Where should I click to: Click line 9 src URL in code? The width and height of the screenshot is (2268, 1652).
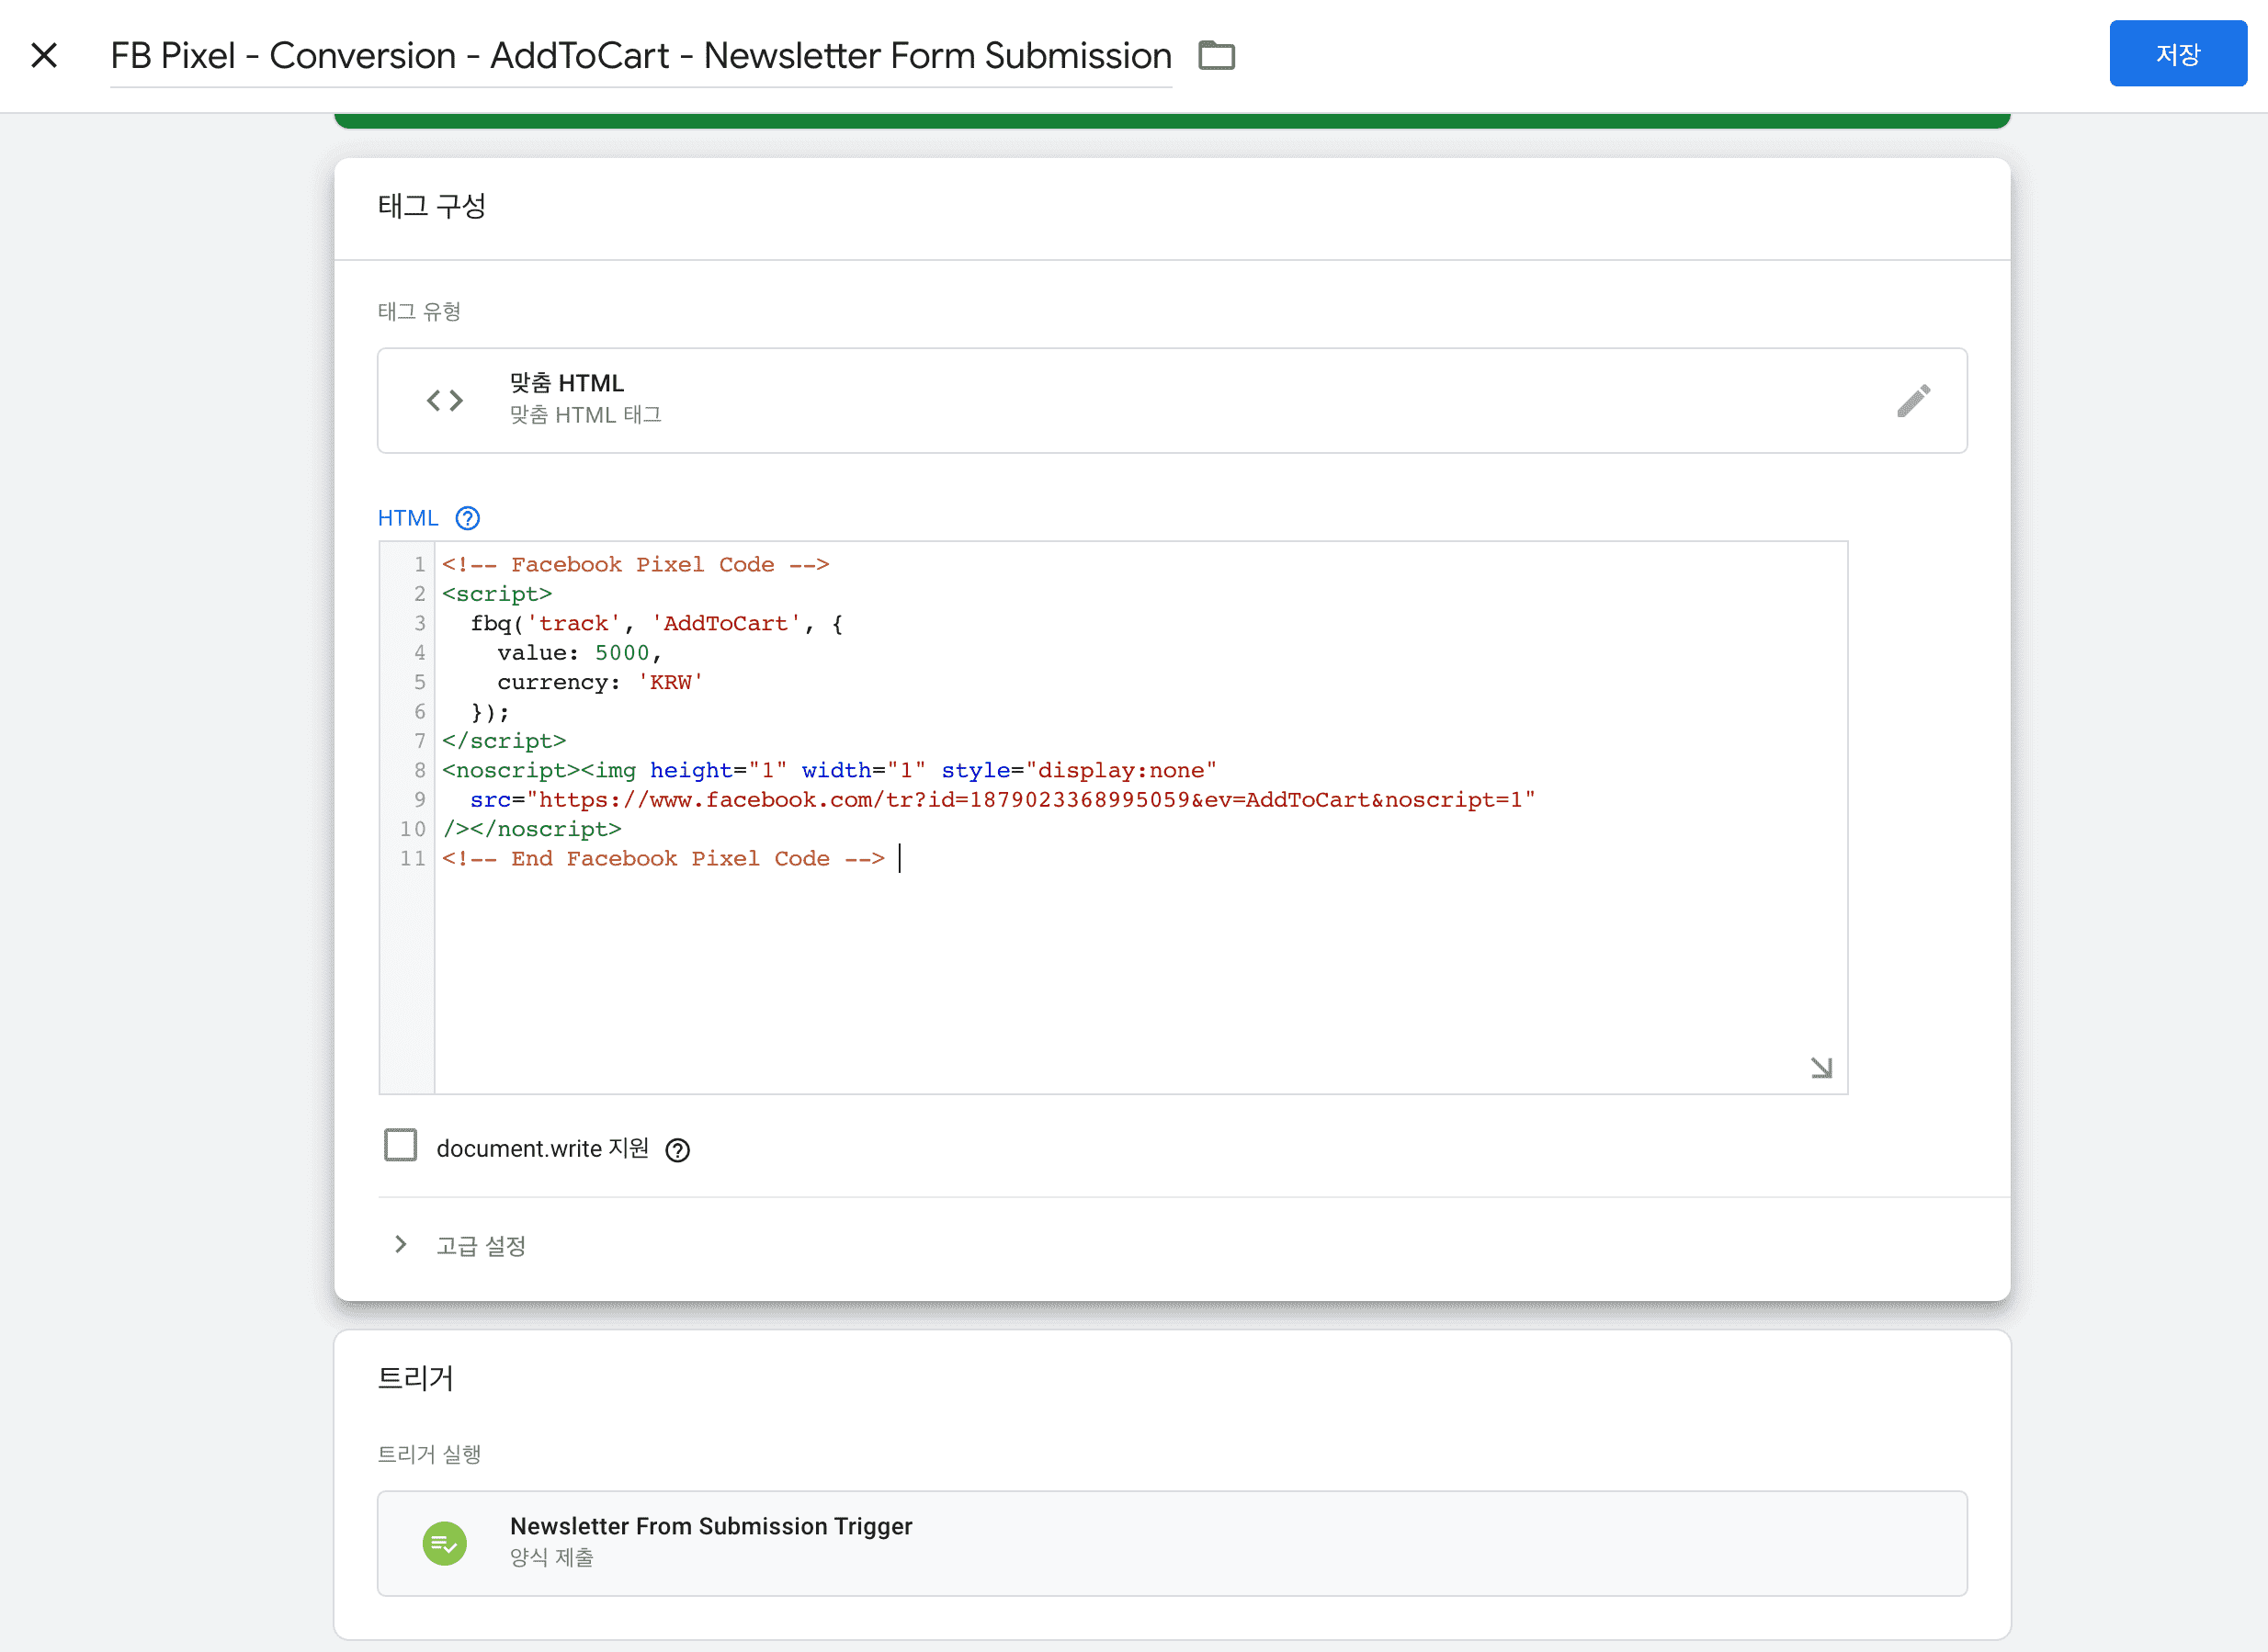click(1000, 800)
